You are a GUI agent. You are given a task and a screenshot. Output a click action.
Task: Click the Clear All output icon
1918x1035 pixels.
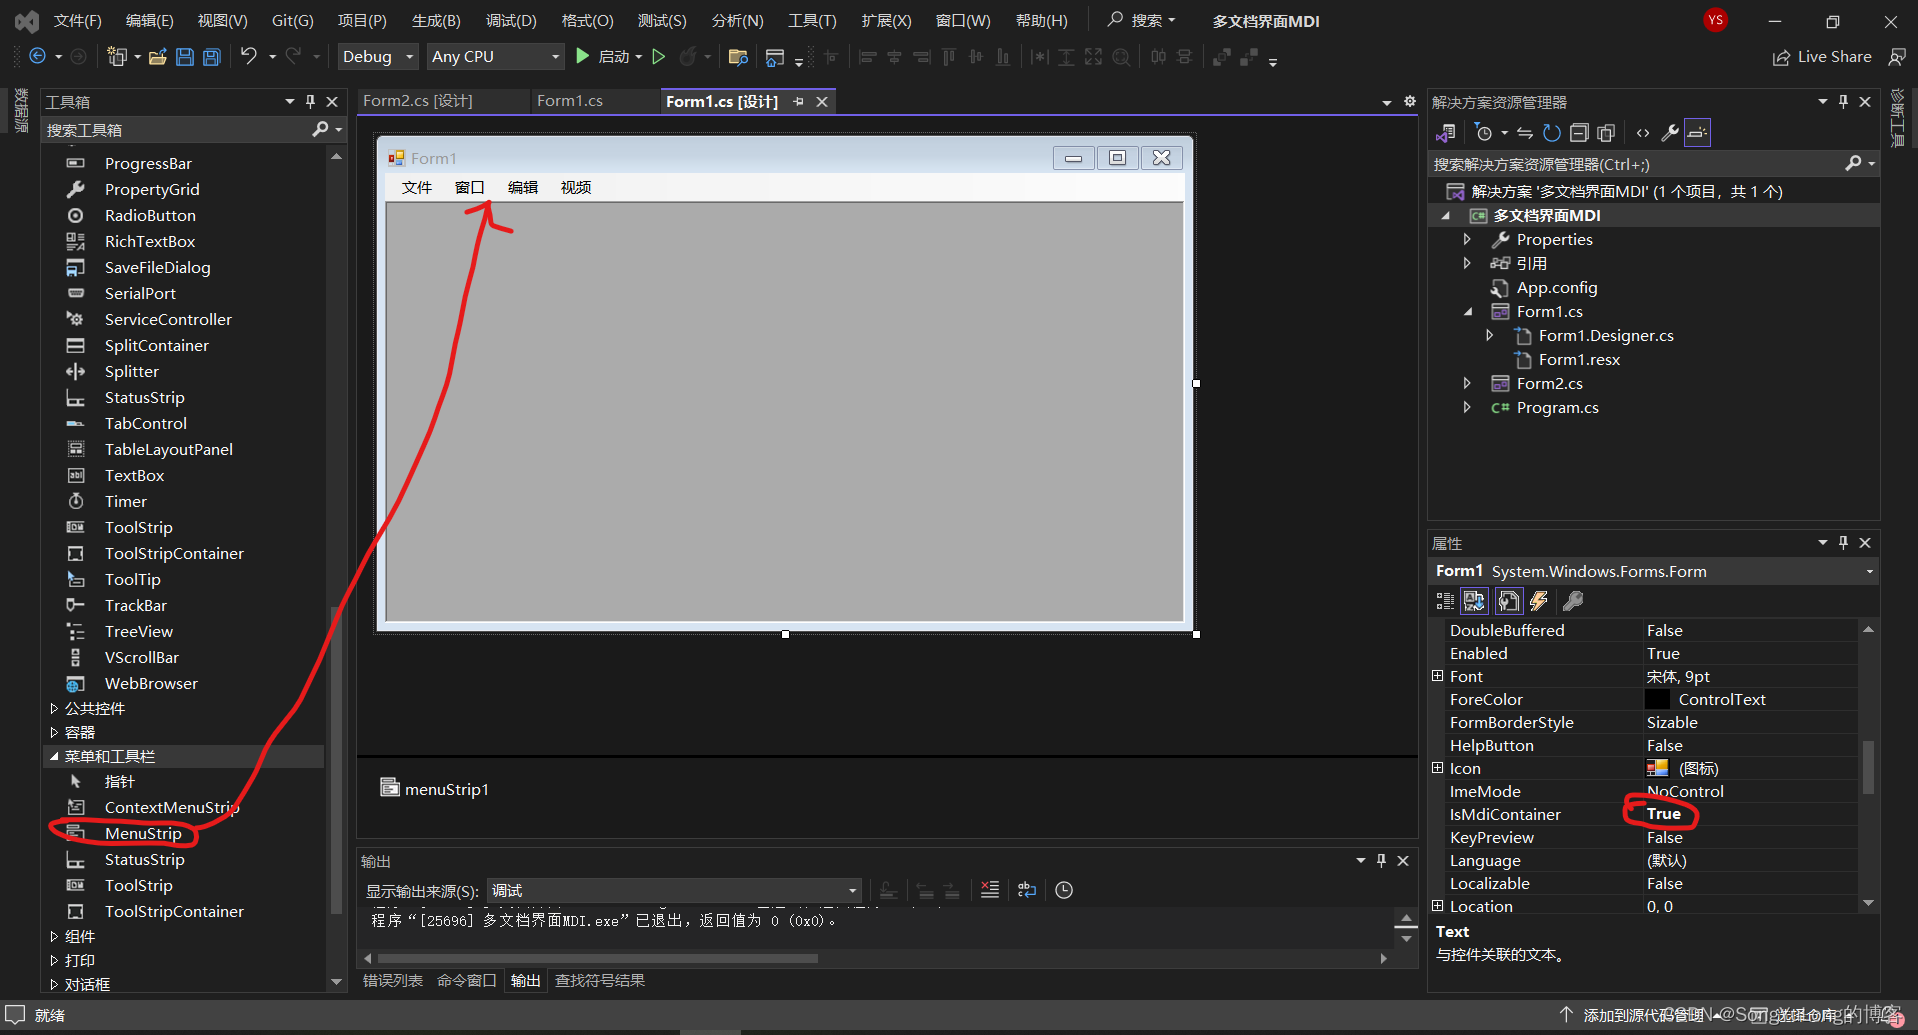pyautogui.click(x=991, y=890)
